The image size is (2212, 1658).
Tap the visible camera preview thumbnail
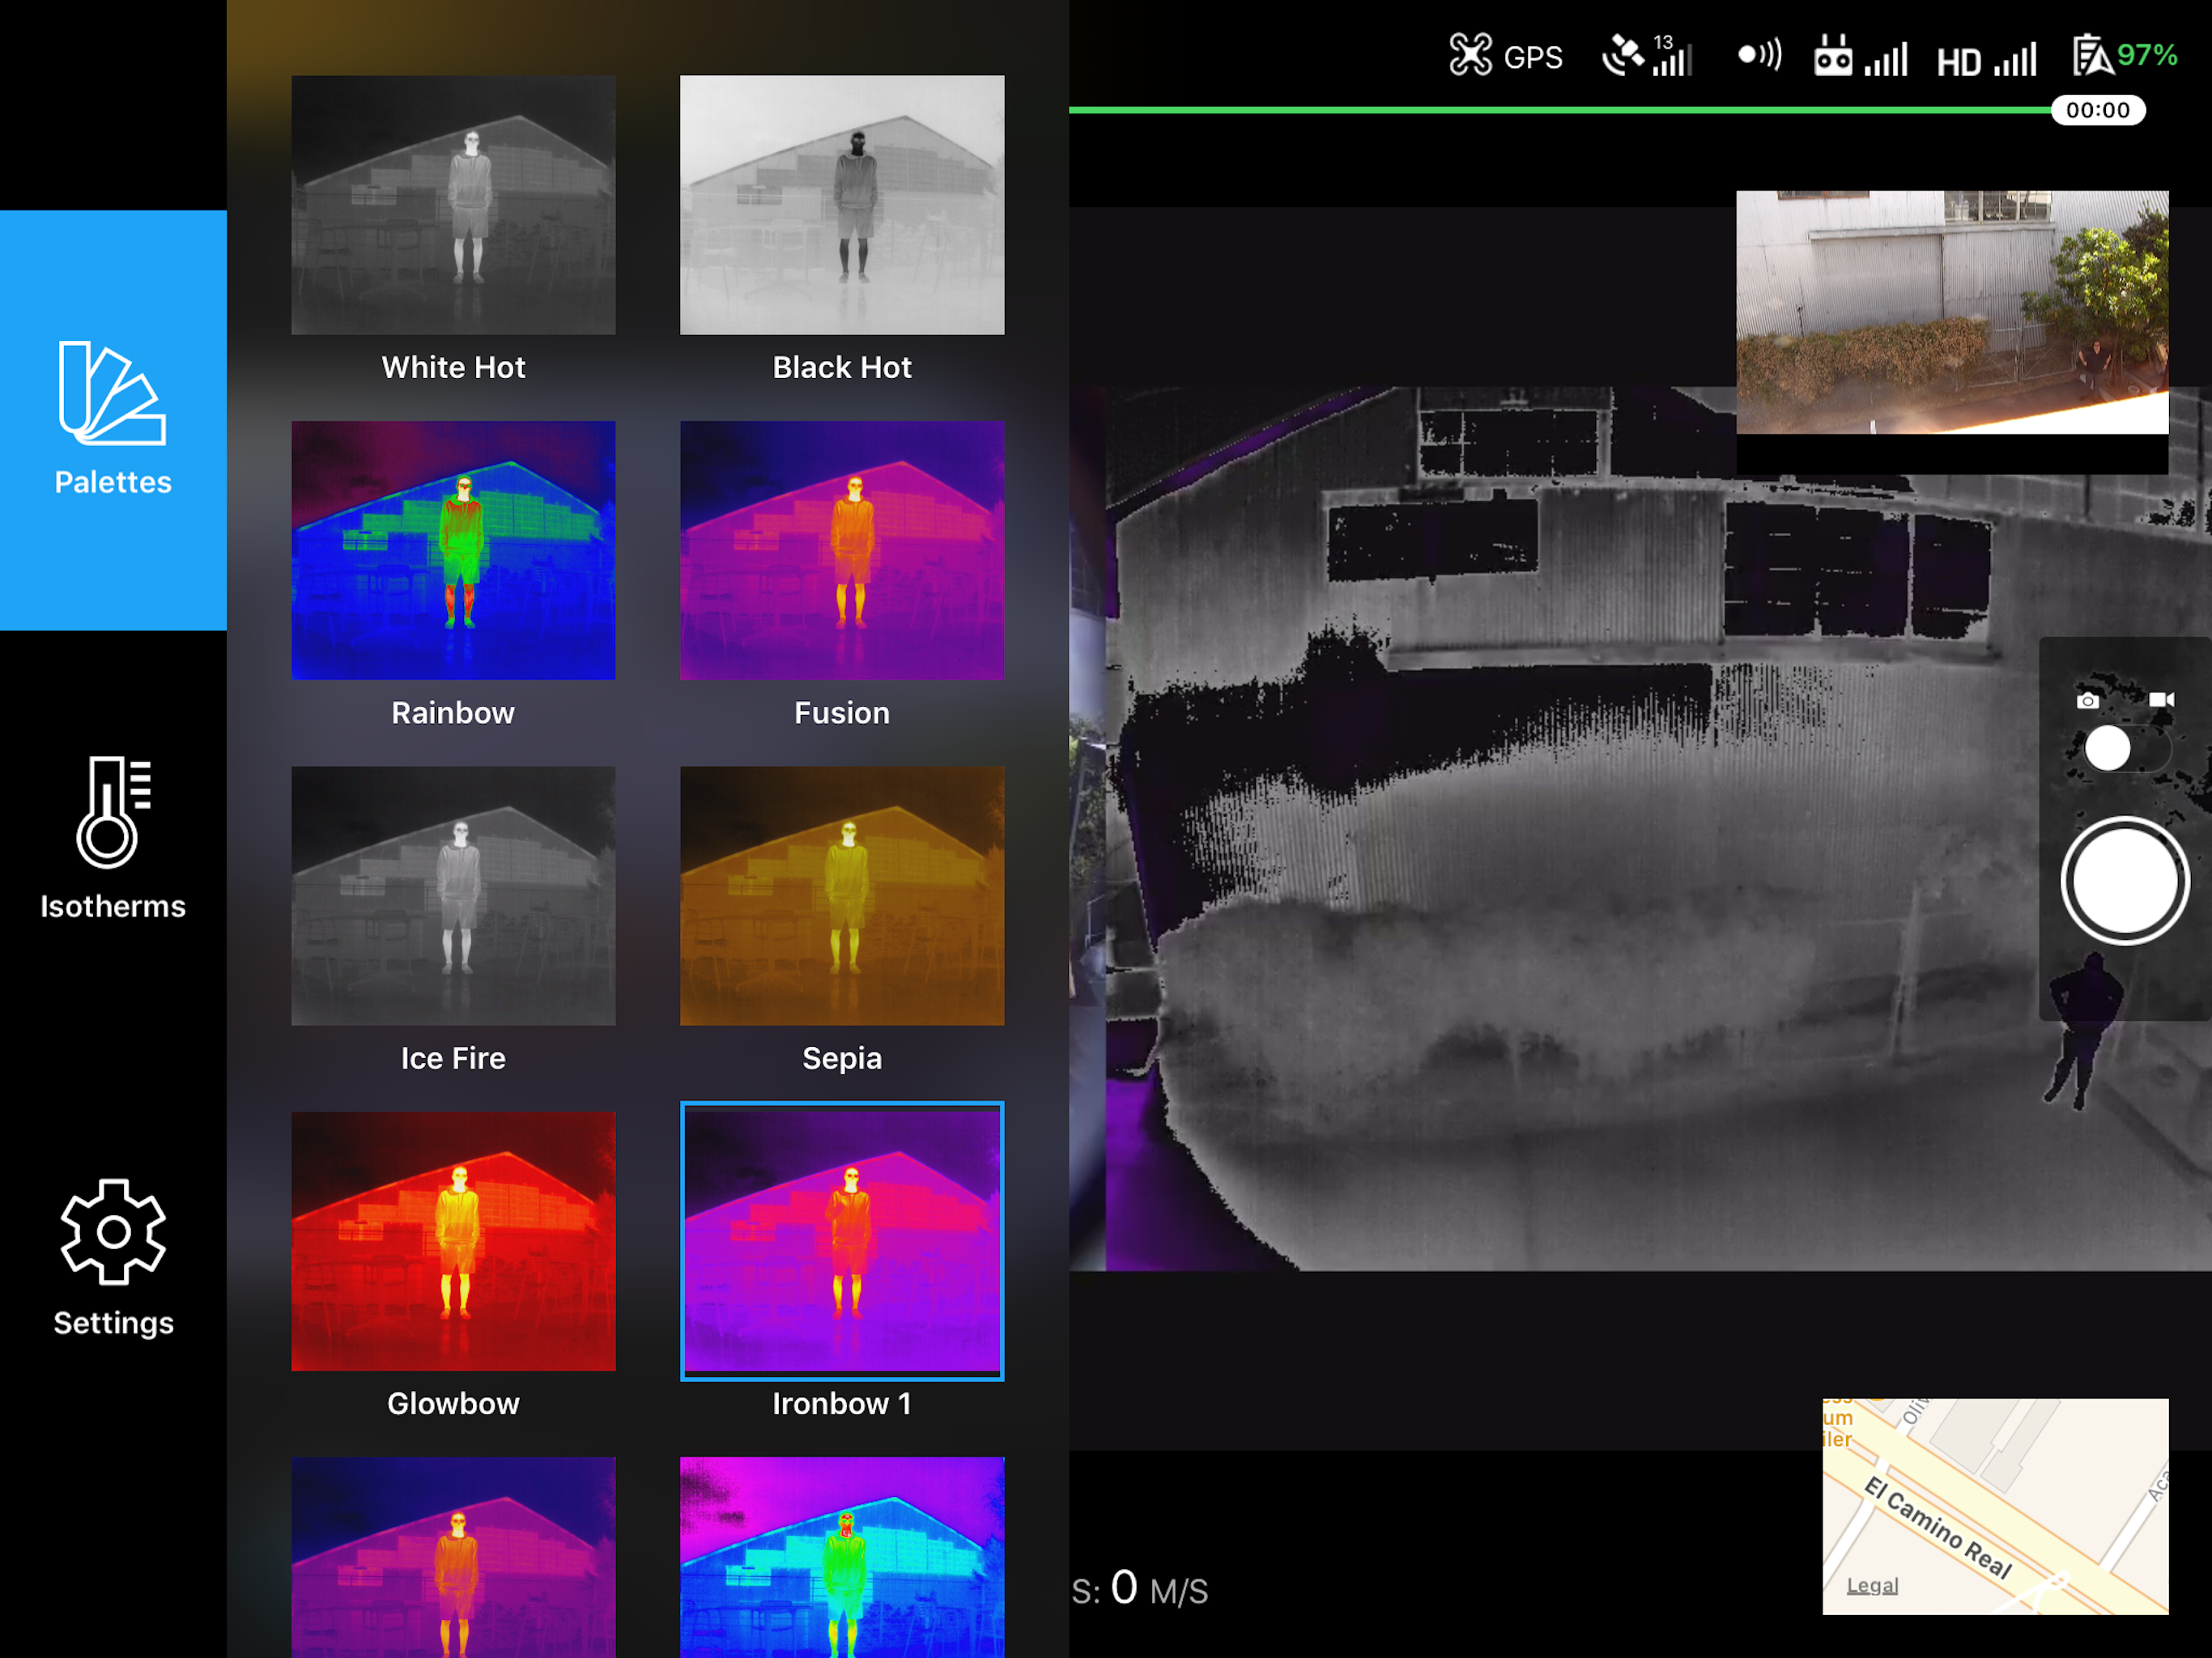(x=1951, y=312)
